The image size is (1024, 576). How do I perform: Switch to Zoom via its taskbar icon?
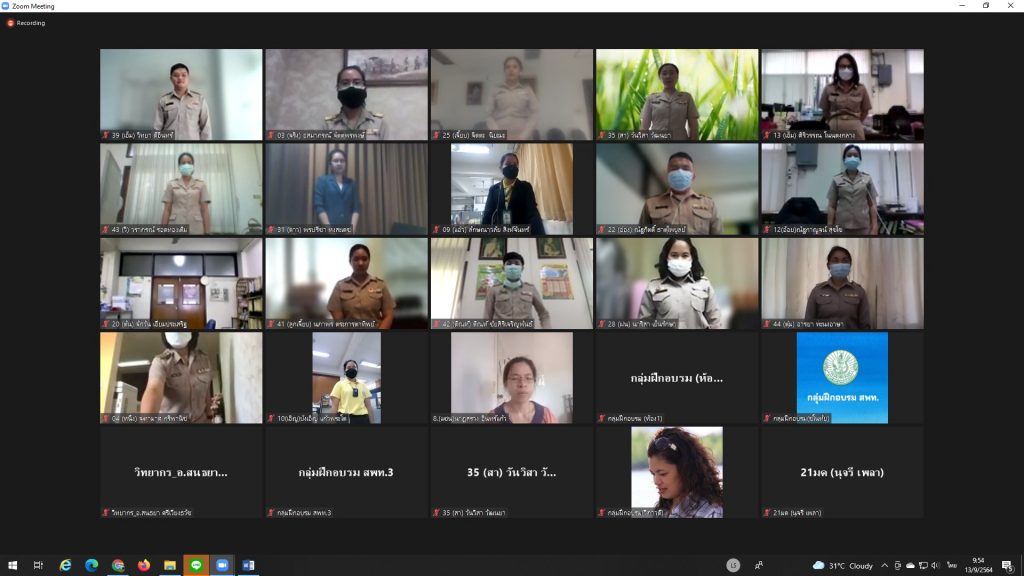click(222, 565)
